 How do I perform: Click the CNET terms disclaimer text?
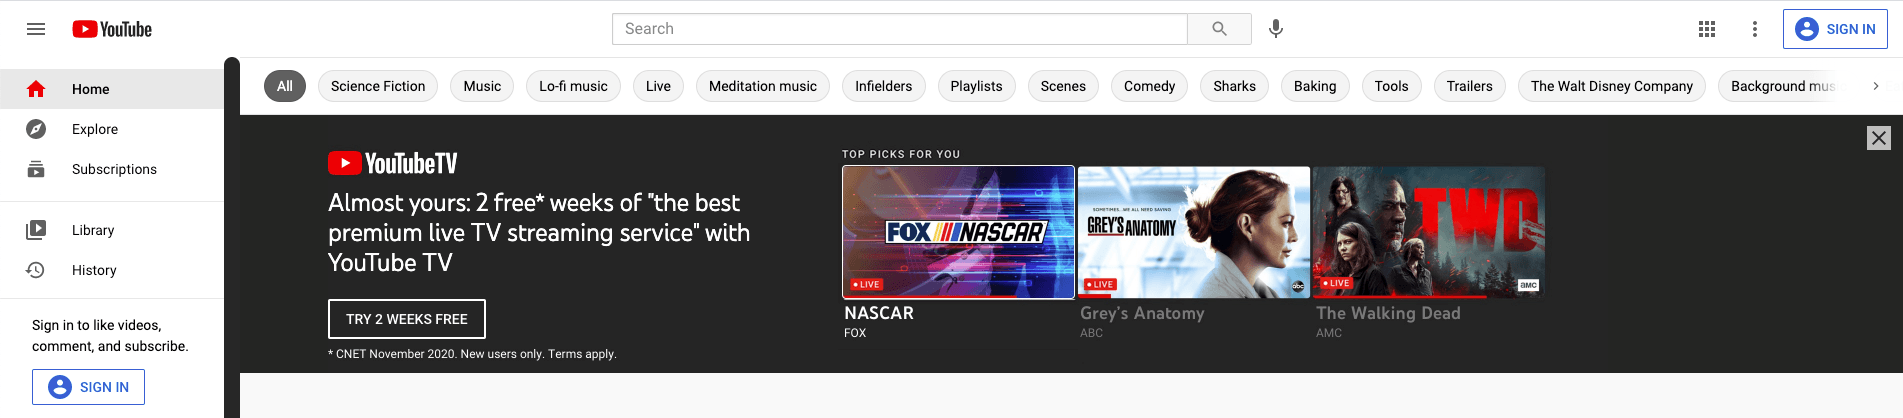472,354
